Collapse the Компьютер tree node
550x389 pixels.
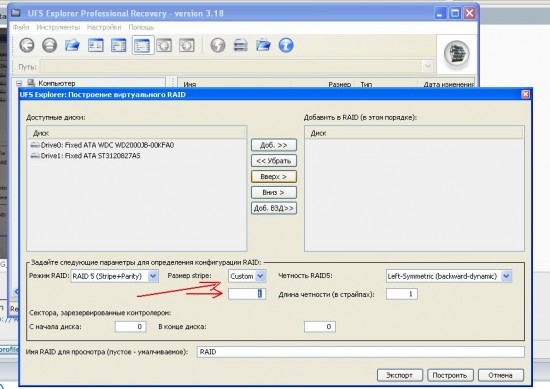point(19,83)
